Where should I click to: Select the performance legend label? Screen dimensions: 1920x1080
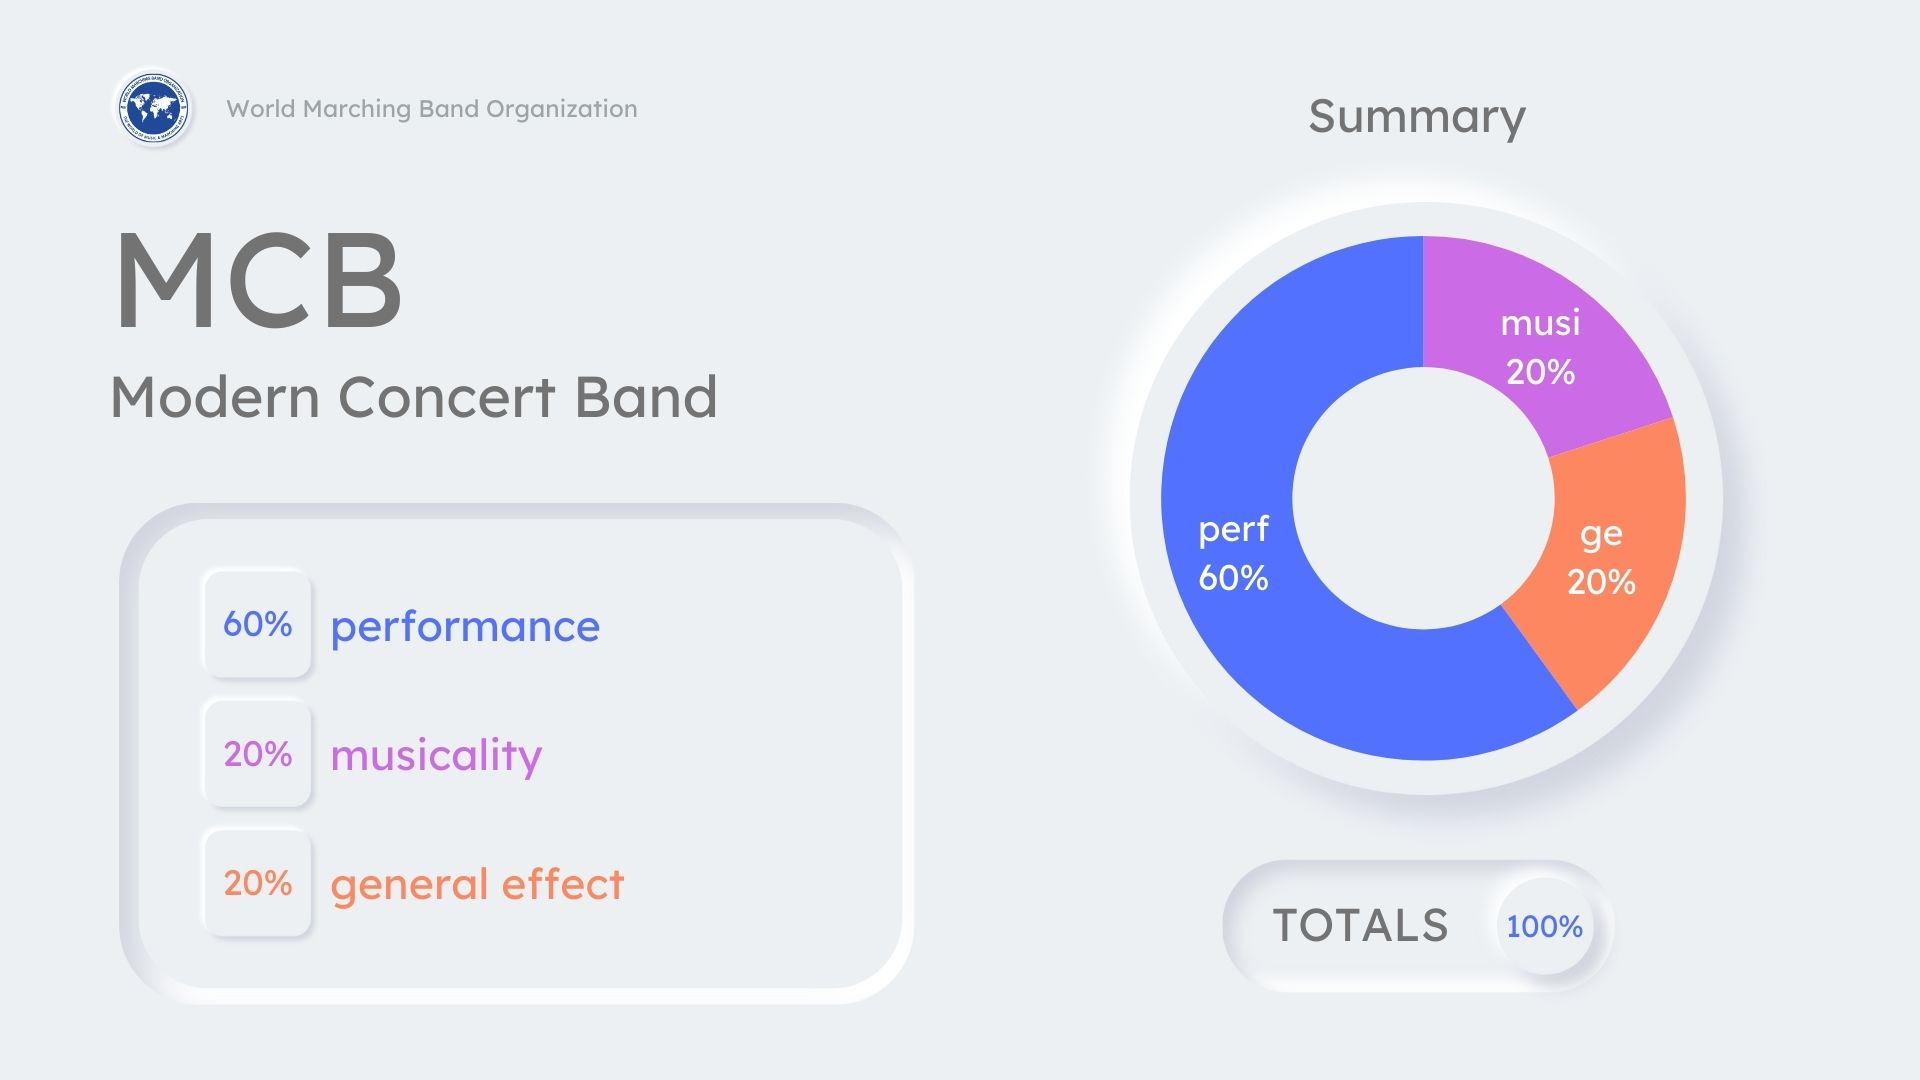tap(465, 627)
